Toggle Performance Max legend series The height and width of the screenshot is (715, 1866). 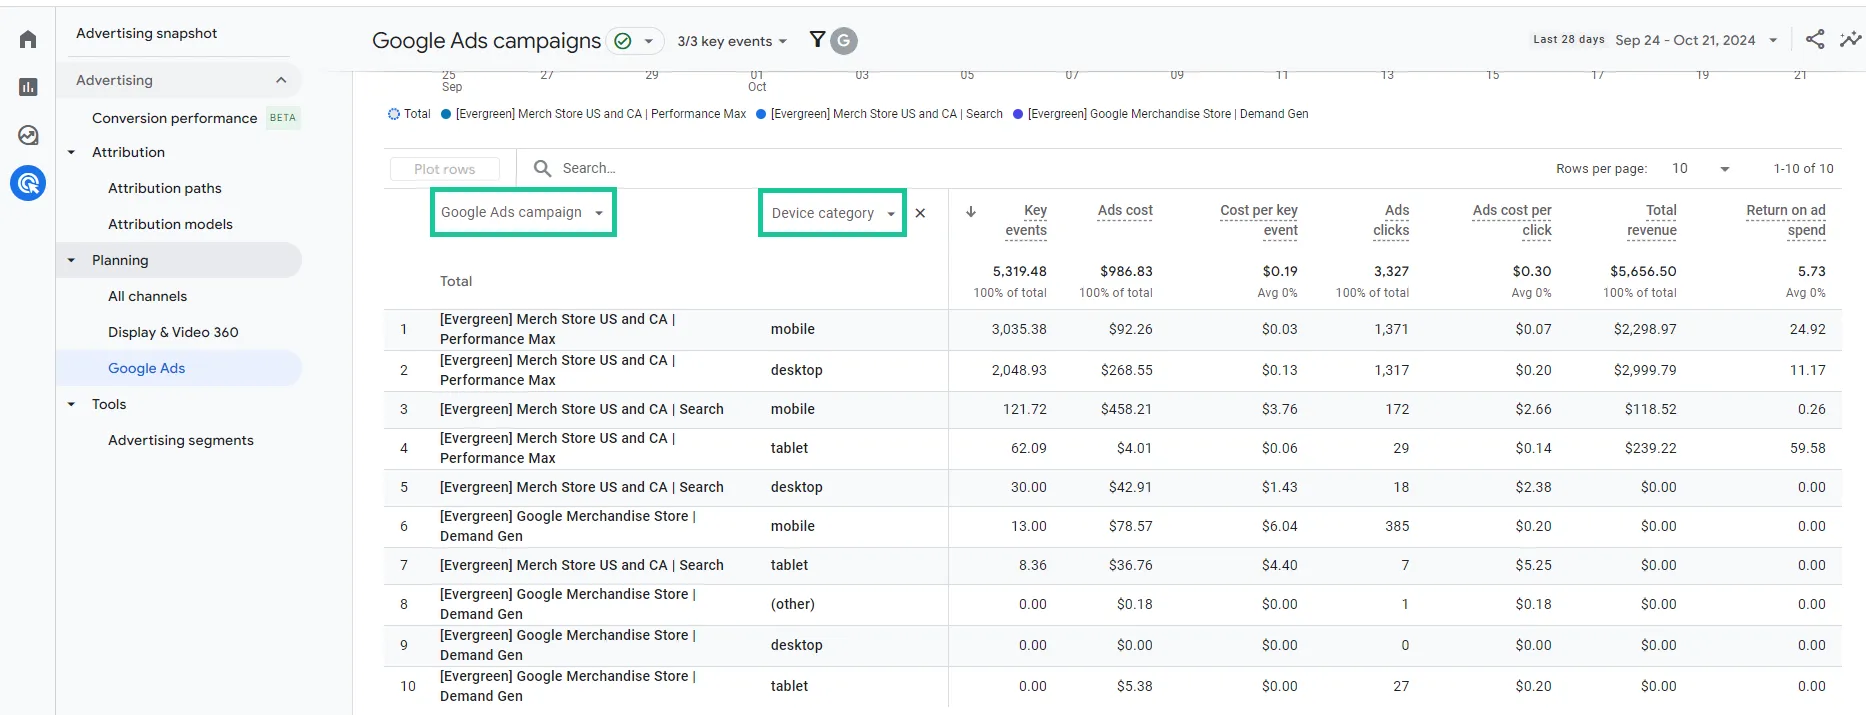[x=593, y=114]
